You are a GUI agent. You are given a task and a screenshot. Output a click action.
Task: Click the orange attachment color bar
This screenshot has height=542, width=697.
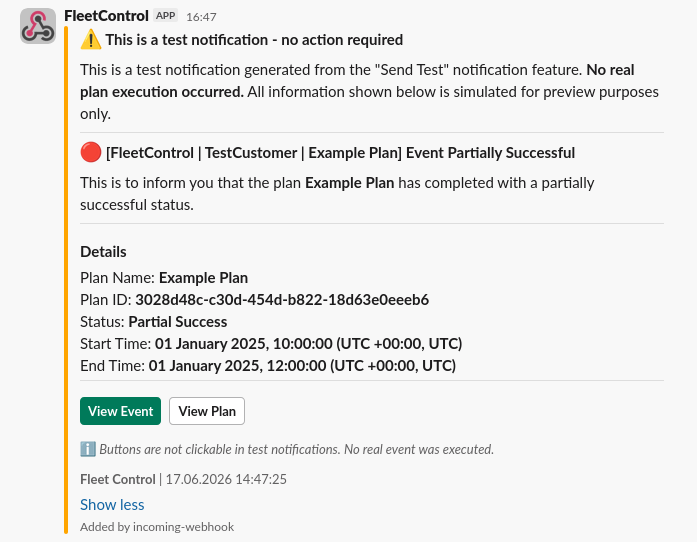click(66, 280)
